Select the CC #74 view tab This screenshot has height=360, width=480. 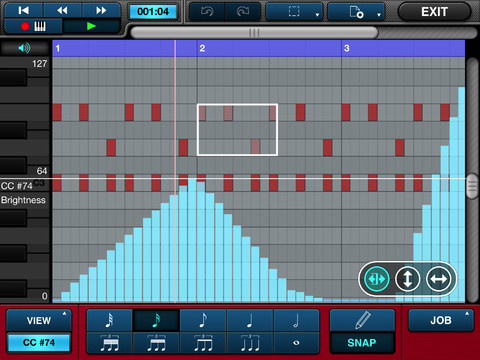[x=39, y=343]
